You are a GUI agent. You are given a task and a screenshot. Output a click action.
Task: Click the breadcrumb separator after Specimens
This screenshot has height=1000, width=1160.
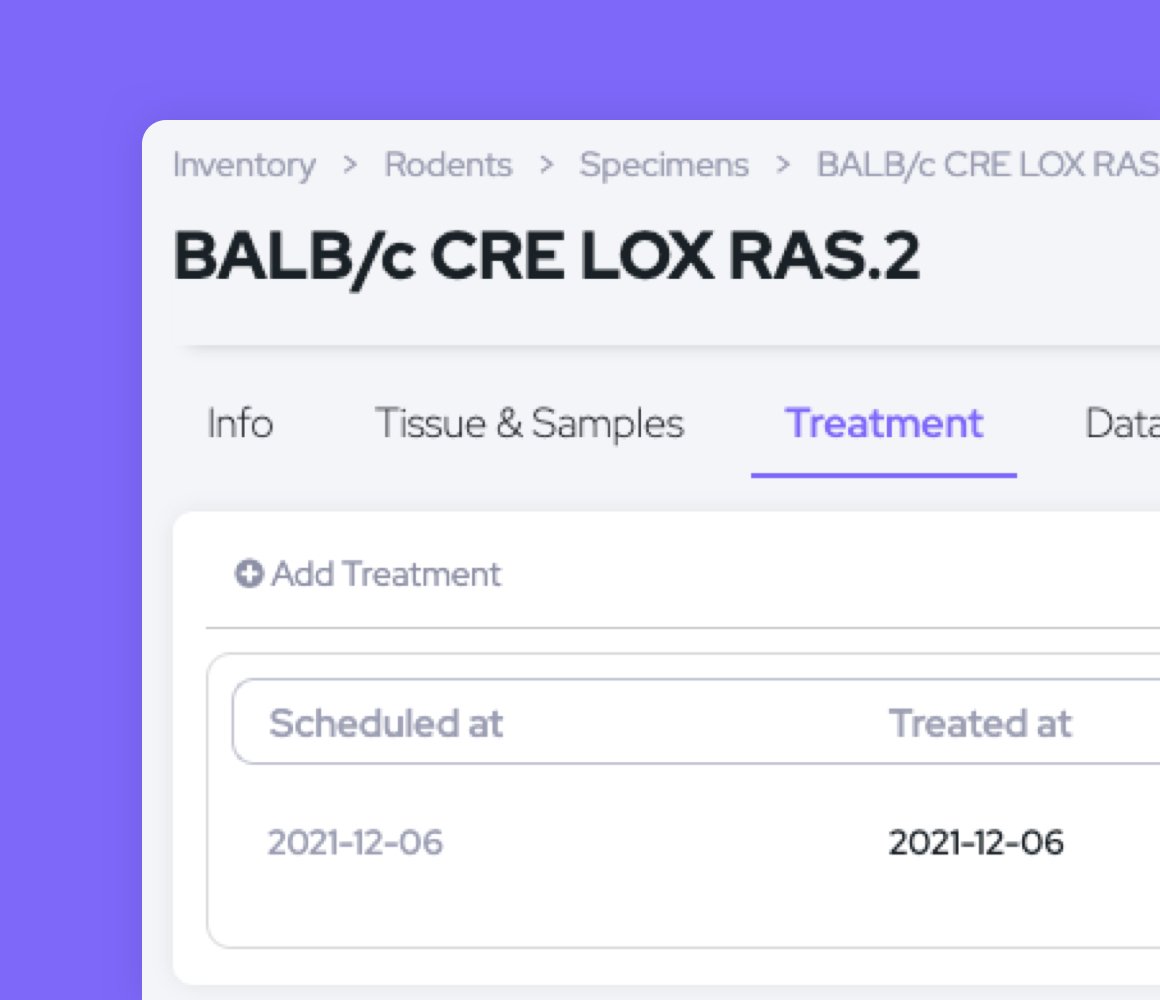(x=785, y=165)
